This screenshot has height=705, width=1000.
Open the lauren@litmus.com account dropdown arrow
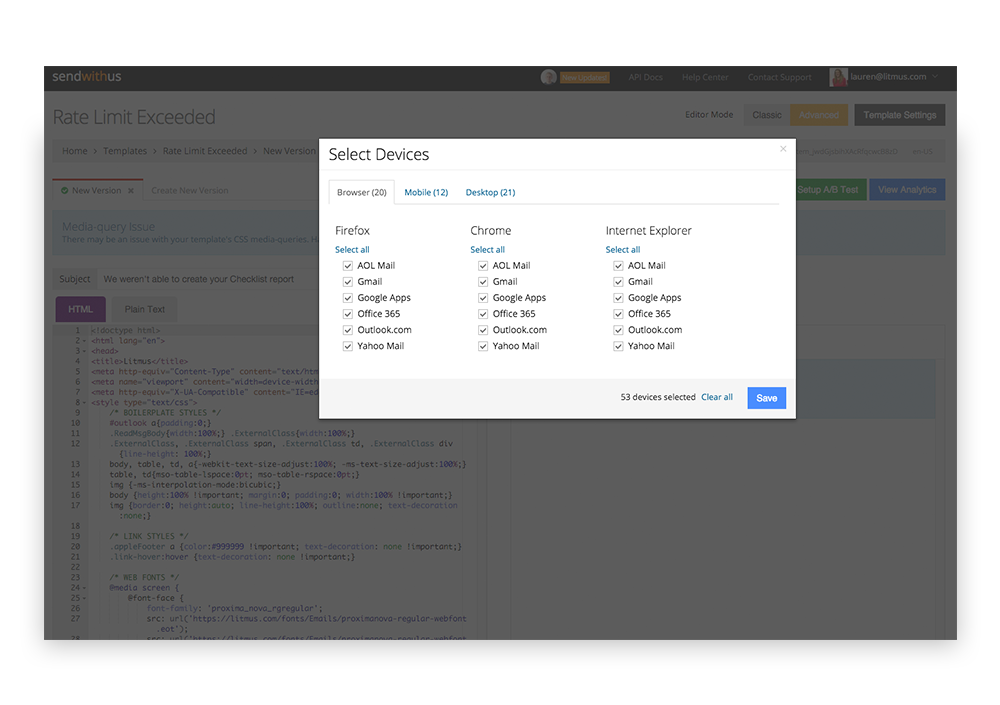pos(935,77)
